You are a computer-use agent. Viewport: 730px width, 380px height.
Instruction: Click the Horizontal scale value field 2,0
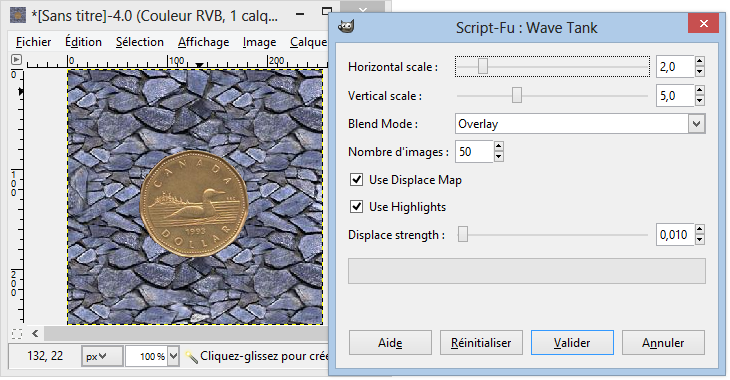[675, 67]
